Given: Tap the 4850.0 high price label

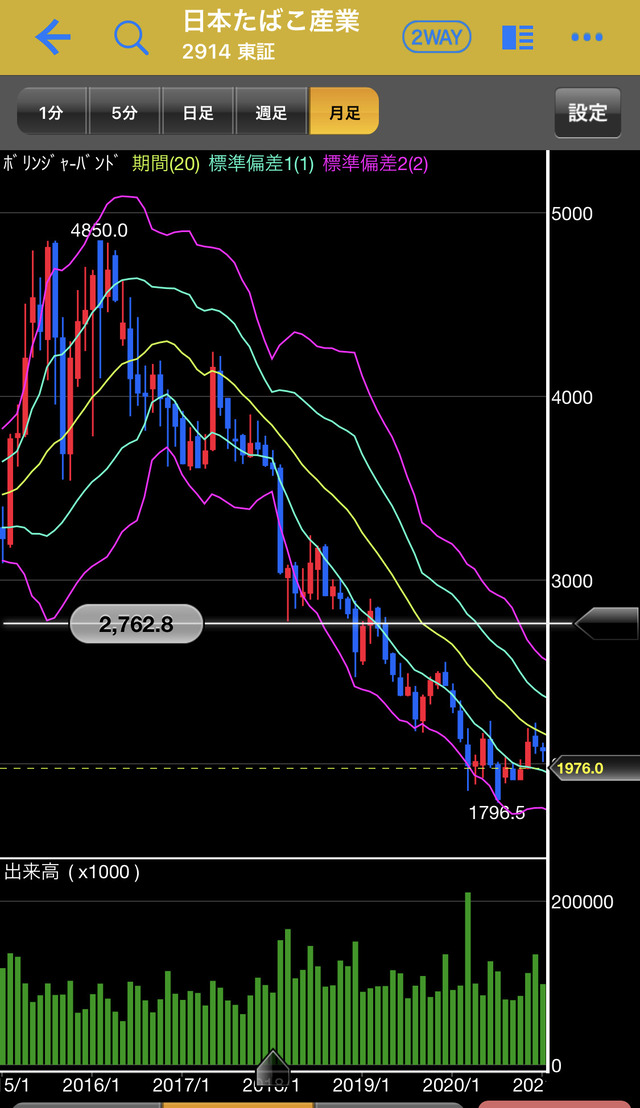Looking at the screenshot, I should point(99,230).
